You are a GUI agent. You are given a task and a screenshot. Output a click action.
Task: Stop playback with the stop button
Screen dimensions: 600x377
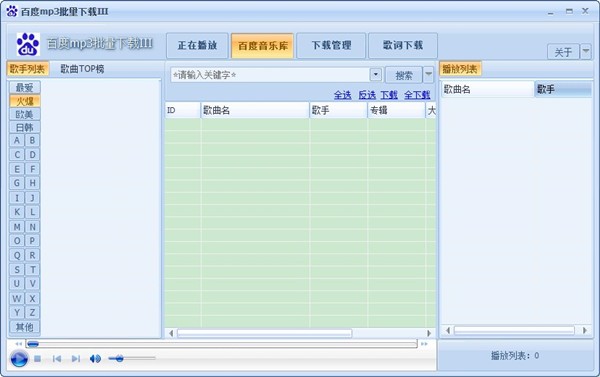pyautogui.click(x=38, y=359)
